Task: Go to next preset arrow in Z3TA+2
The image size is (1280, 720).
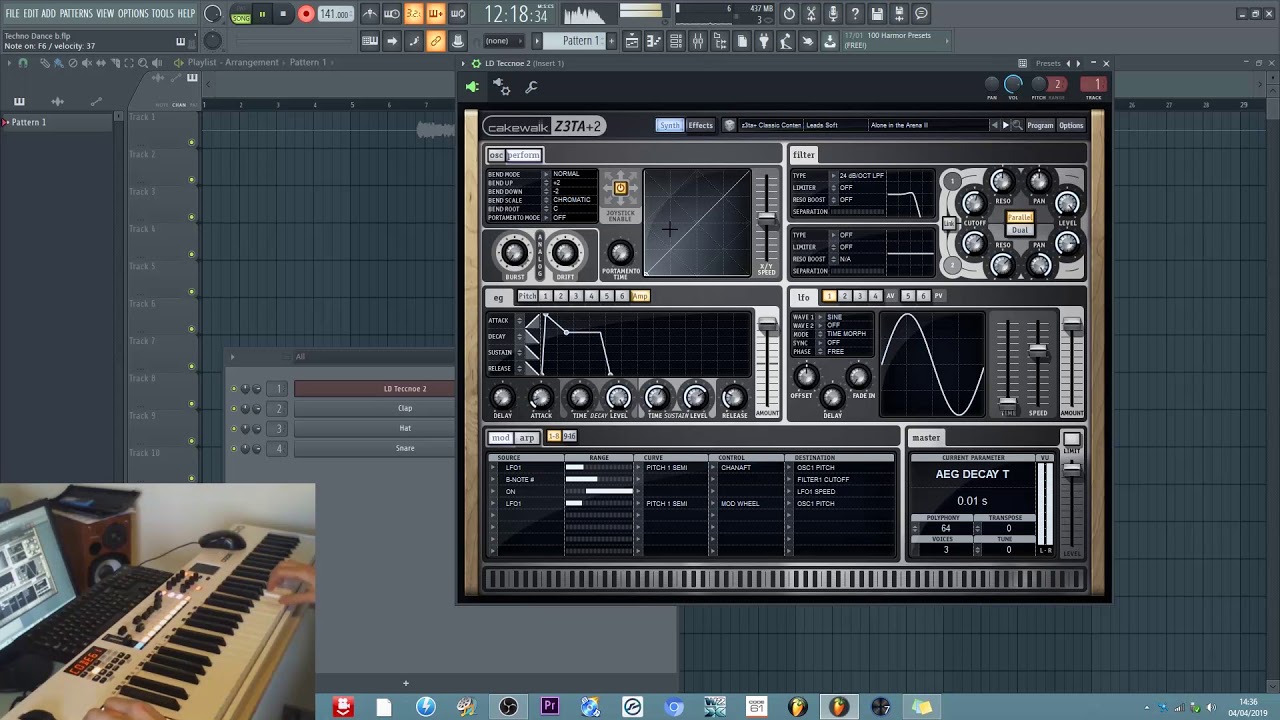Action: coord(1005,125)
